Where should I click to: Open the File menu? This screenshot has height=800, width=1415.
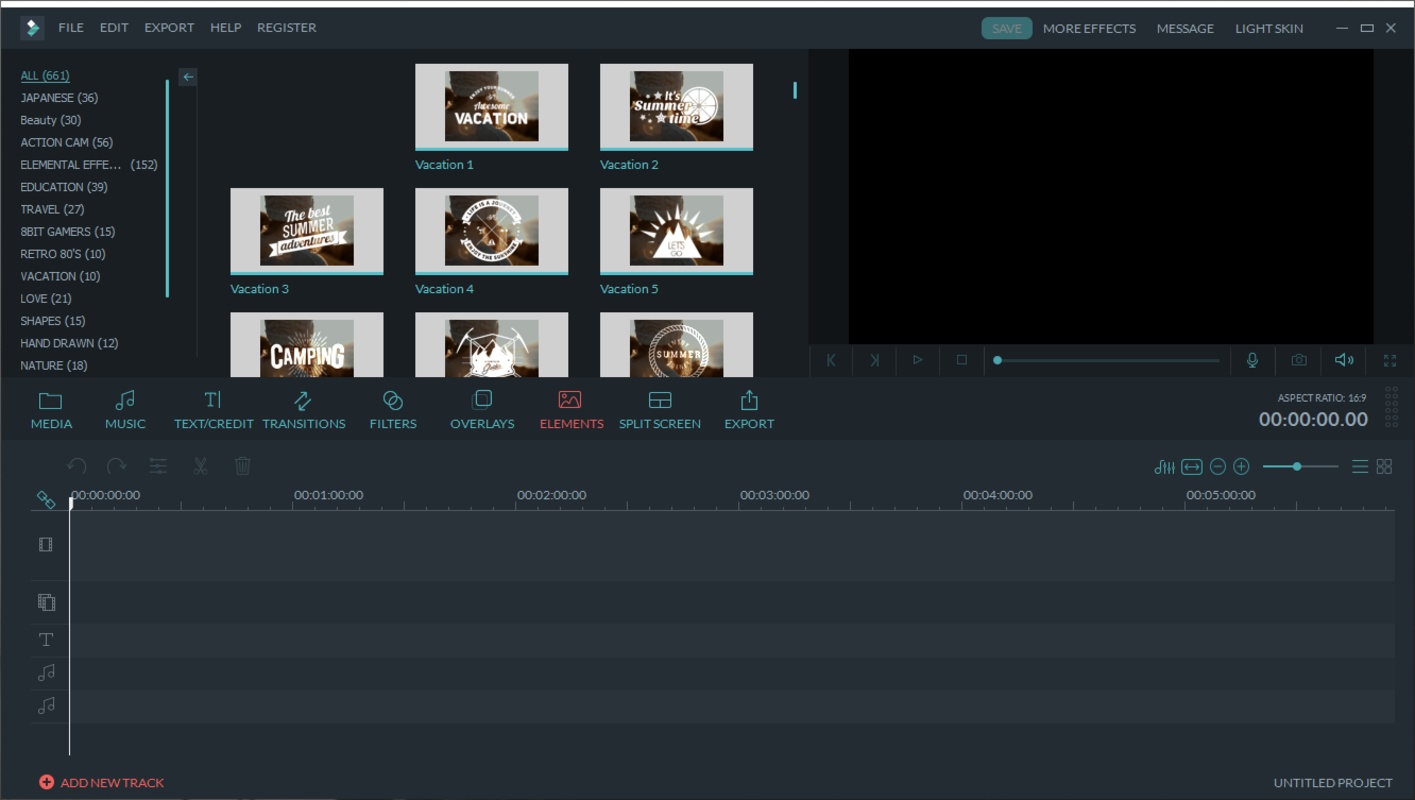(71, 28)
